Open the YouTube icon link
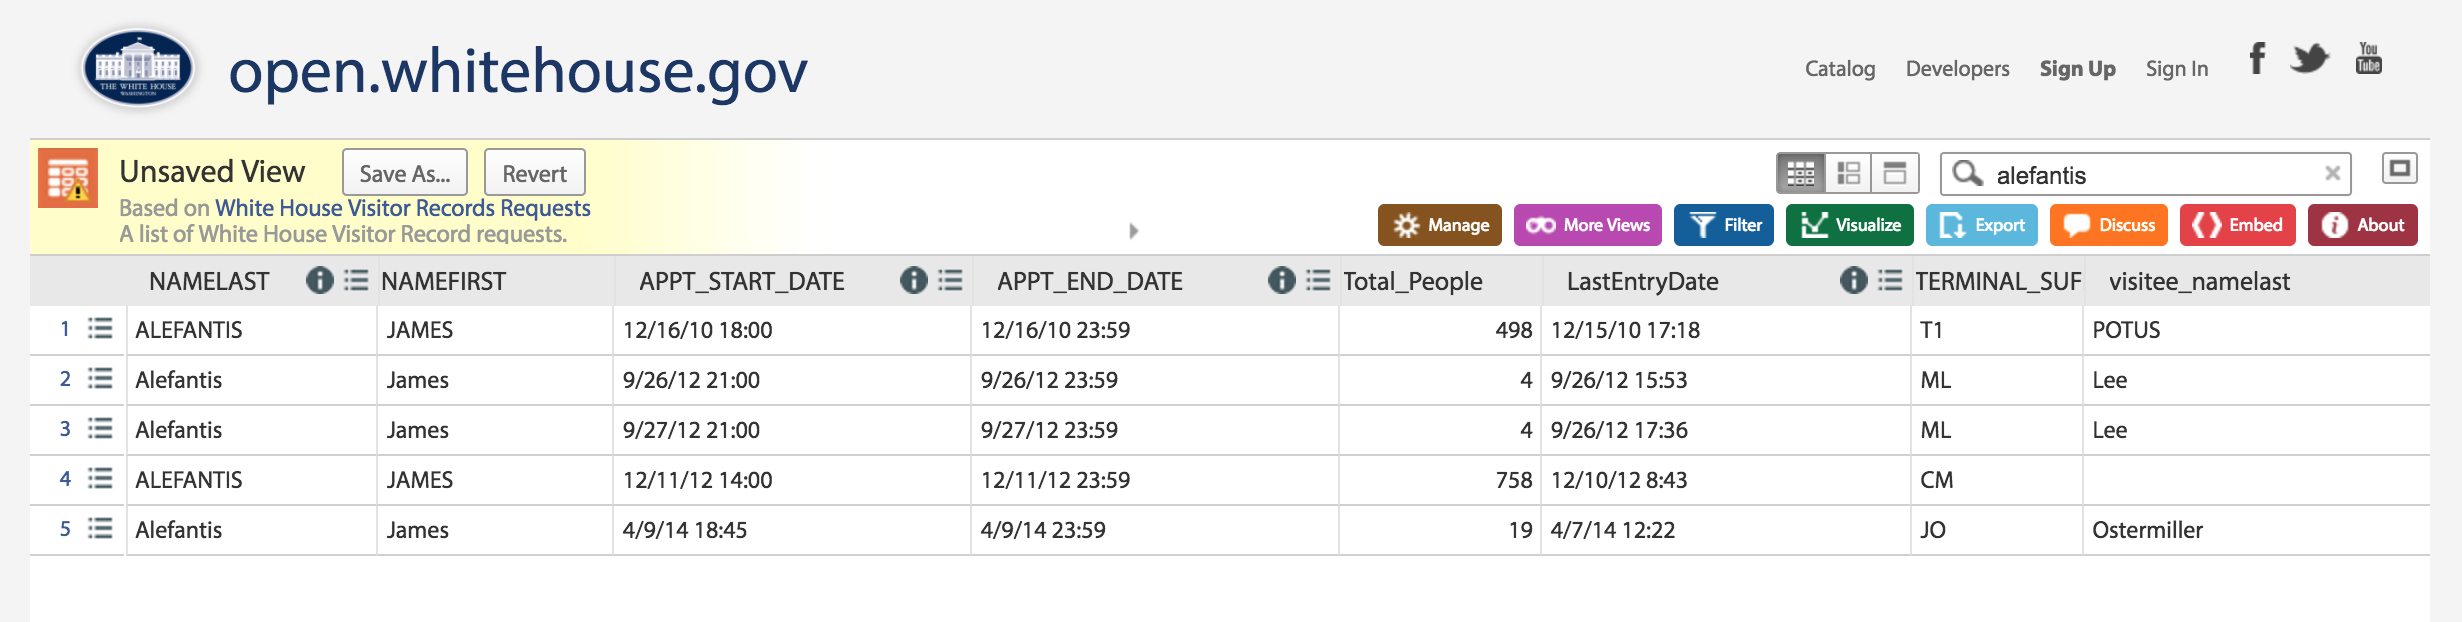Image resolution: width=2462 pixels, height=622 pixels. coord(2368,59)
